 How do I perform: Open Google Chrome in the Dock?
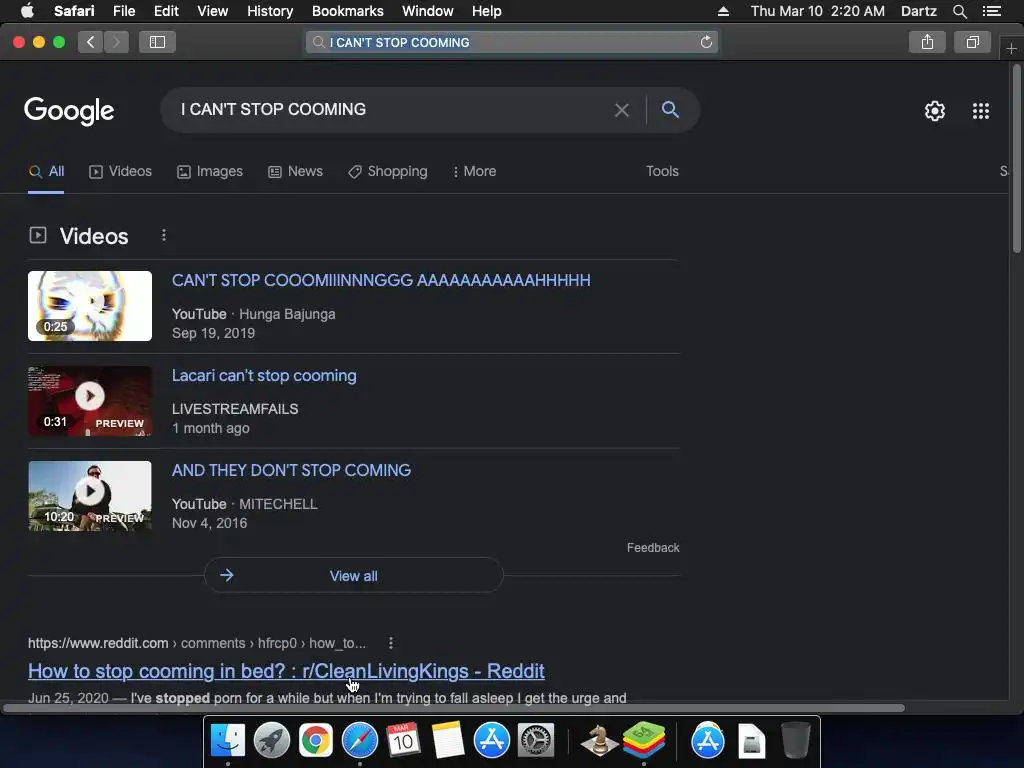coord(315,741)
